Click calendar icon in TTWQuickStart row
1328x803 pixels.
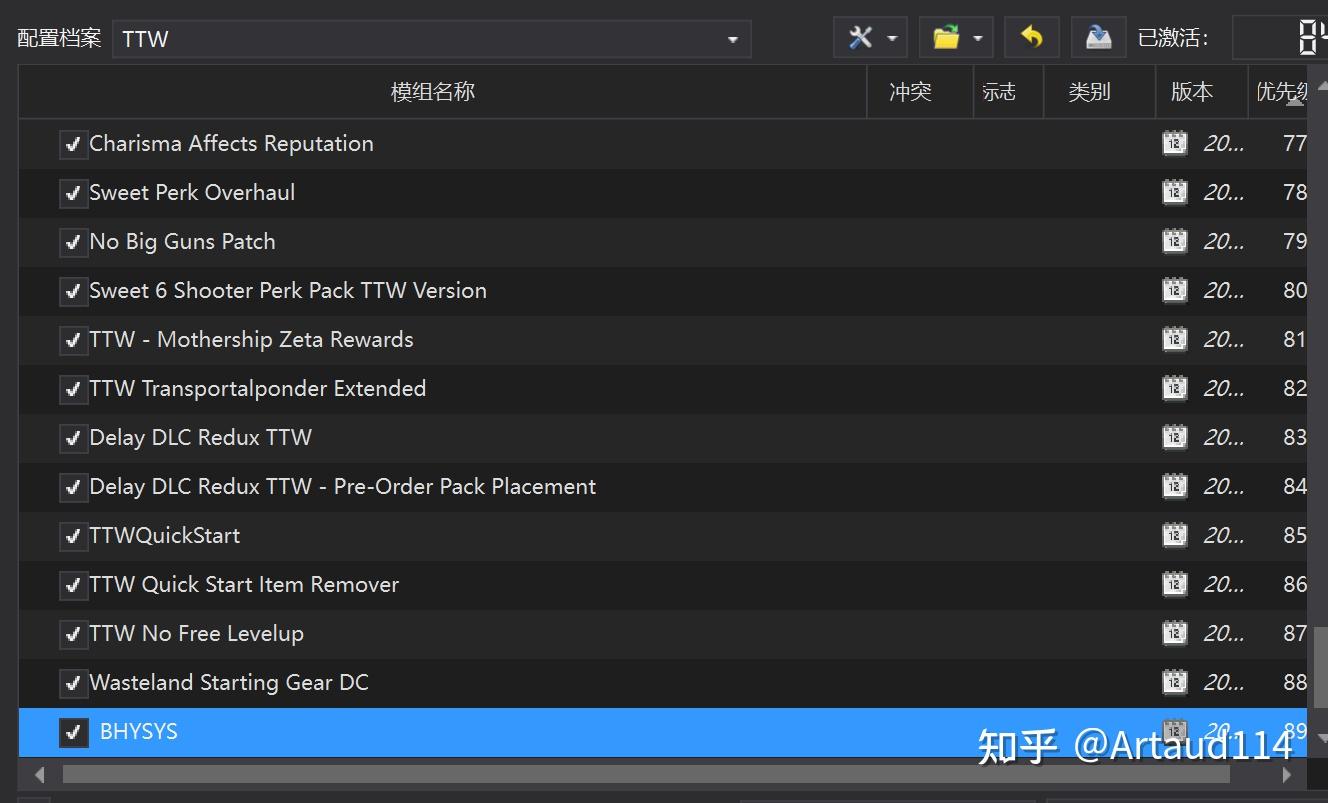pos(1175,535)
